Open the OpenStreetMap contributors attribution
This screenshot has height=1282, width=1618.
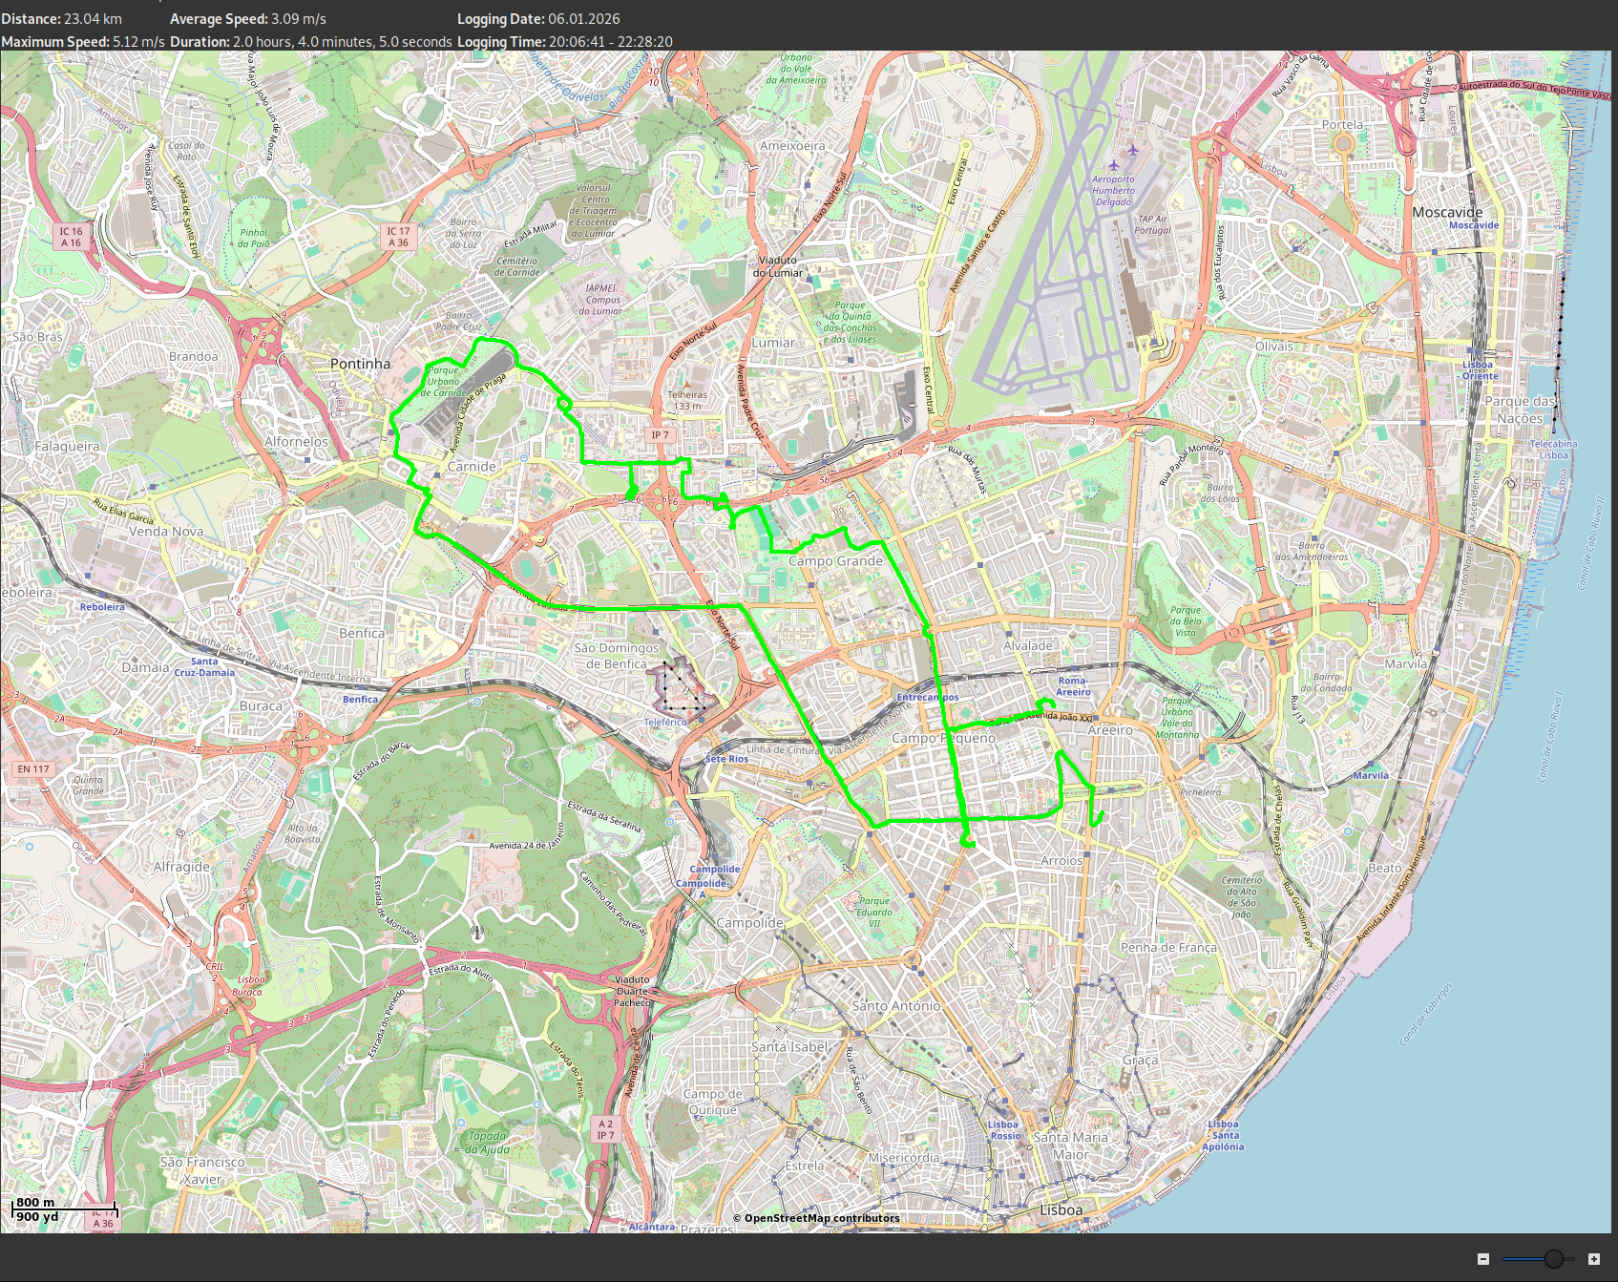click(816, 1218)
